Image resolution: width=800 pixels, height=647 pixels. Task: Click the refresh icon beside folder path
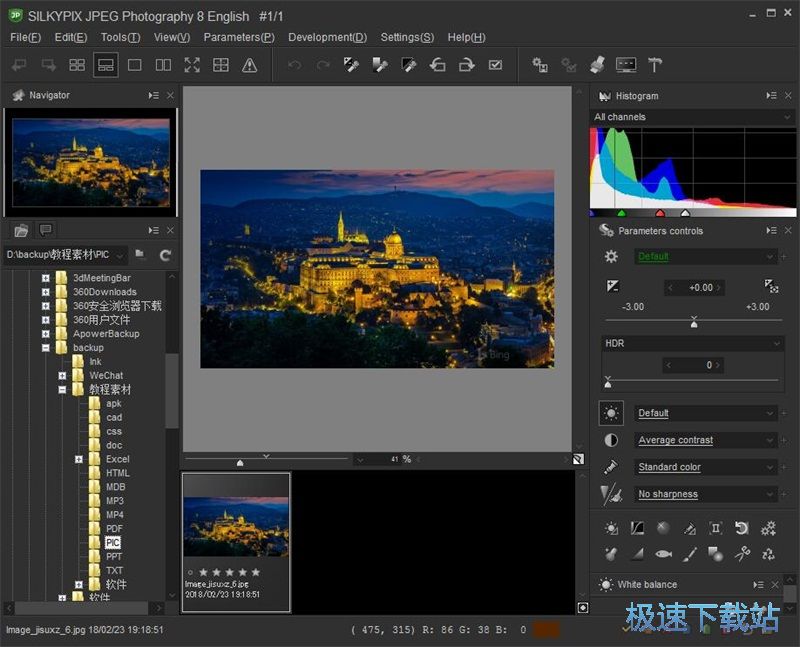coord(165,255)
